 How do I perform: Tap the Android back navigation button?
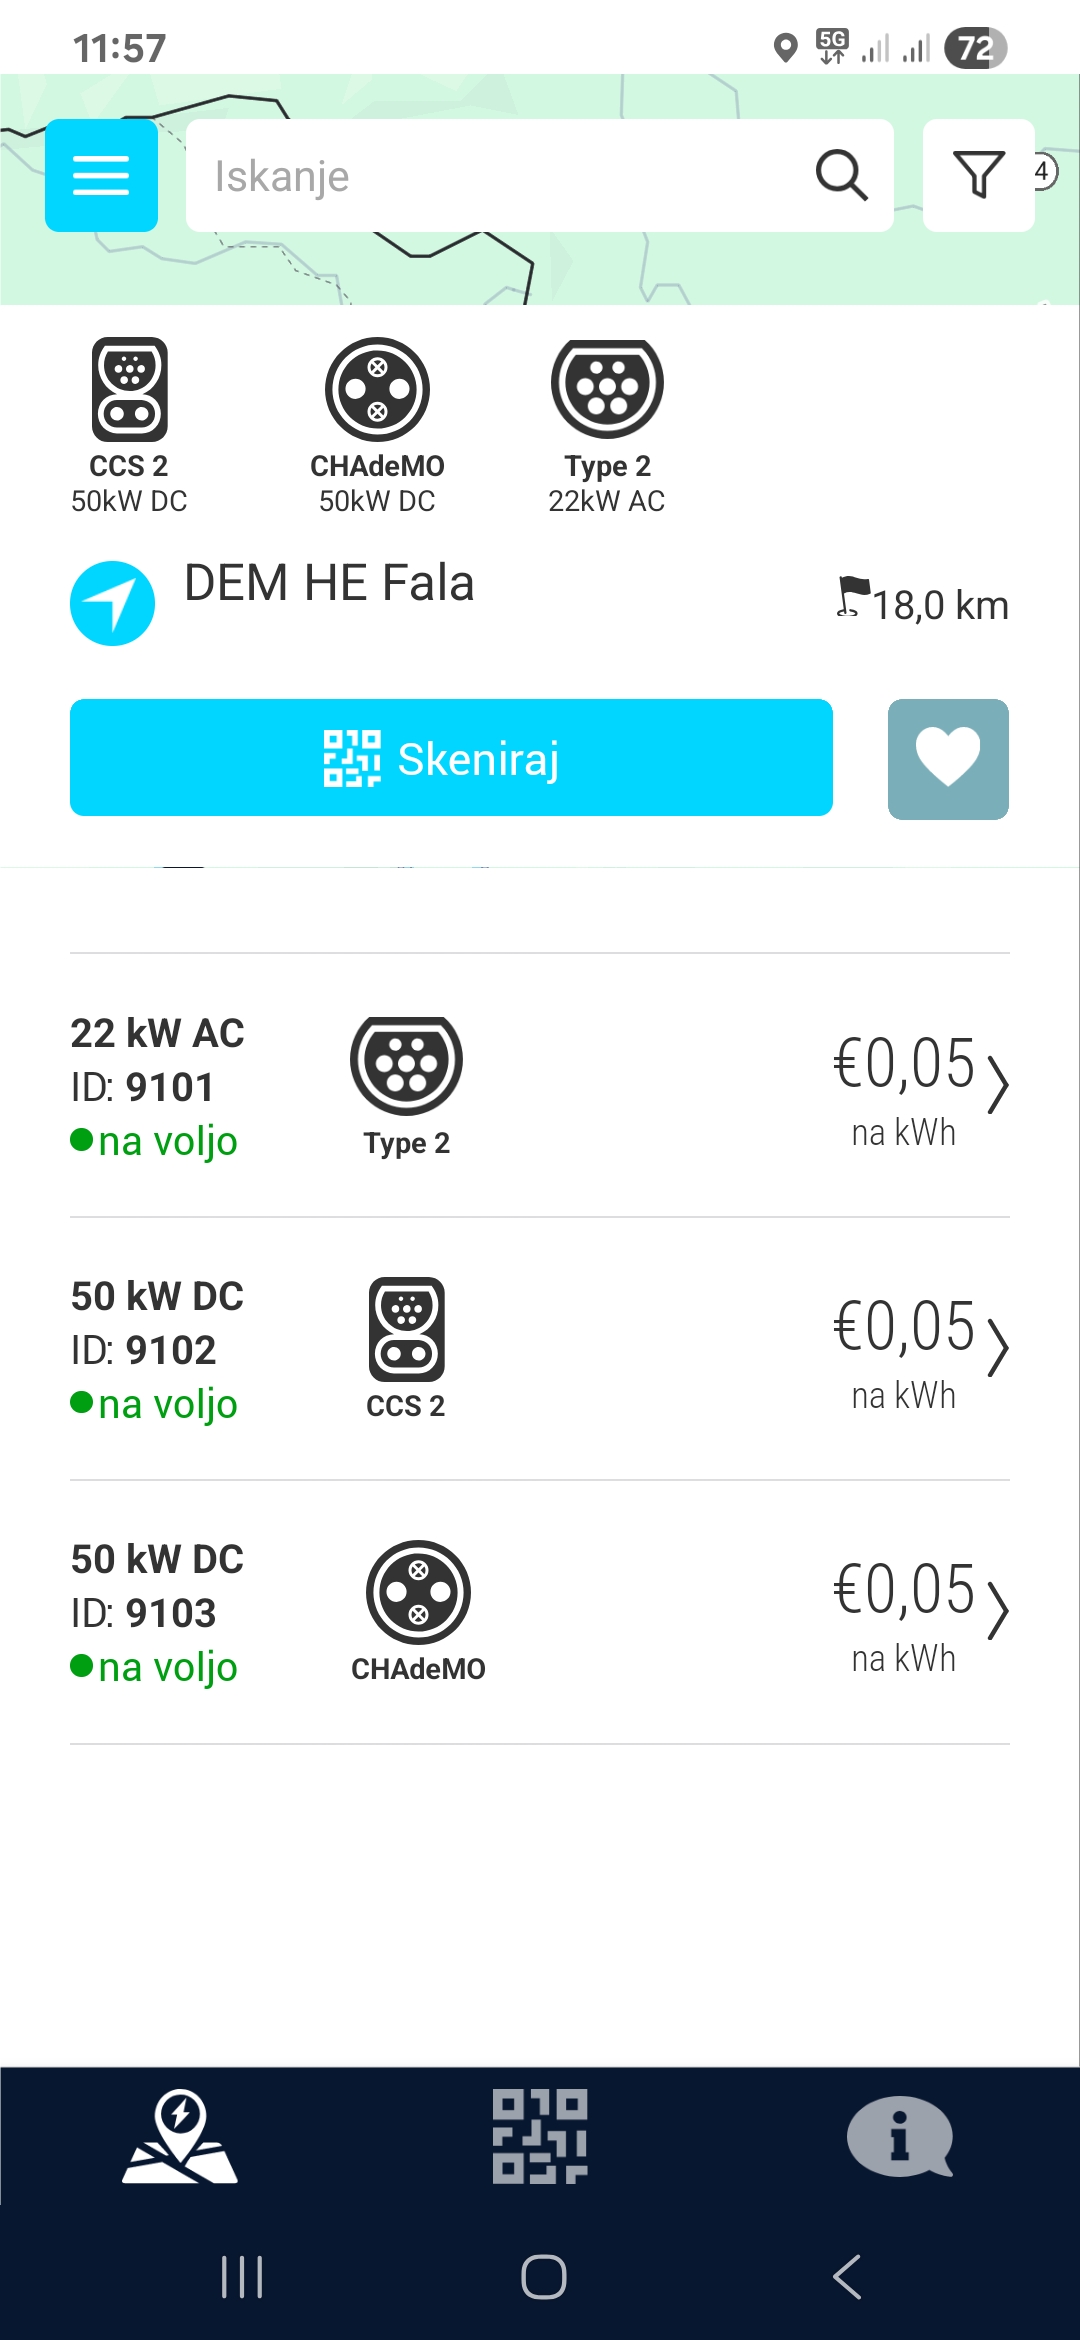(847, 2277)
